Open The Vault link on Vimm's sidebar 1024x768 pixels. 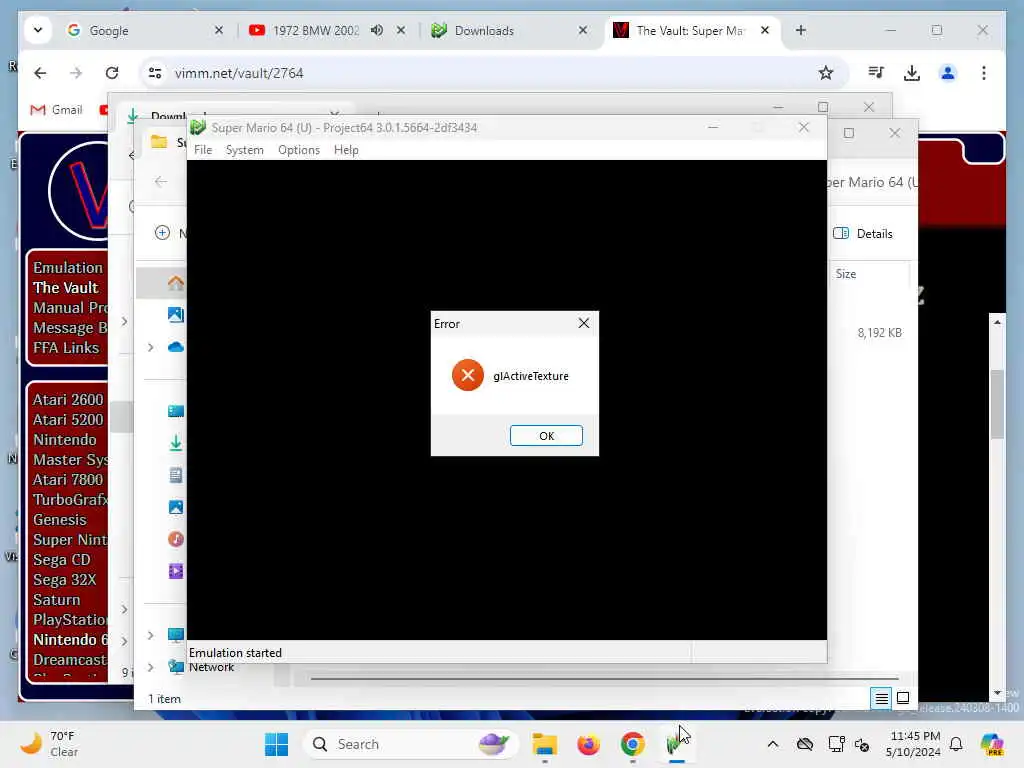[x=65, y=288]
